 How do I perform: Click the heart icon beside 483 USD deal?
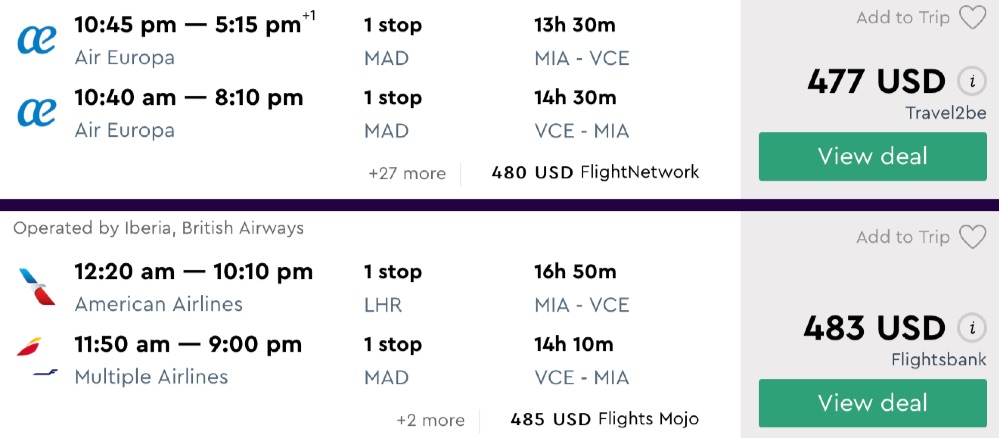pyautogui.click(x=972, y=237)
